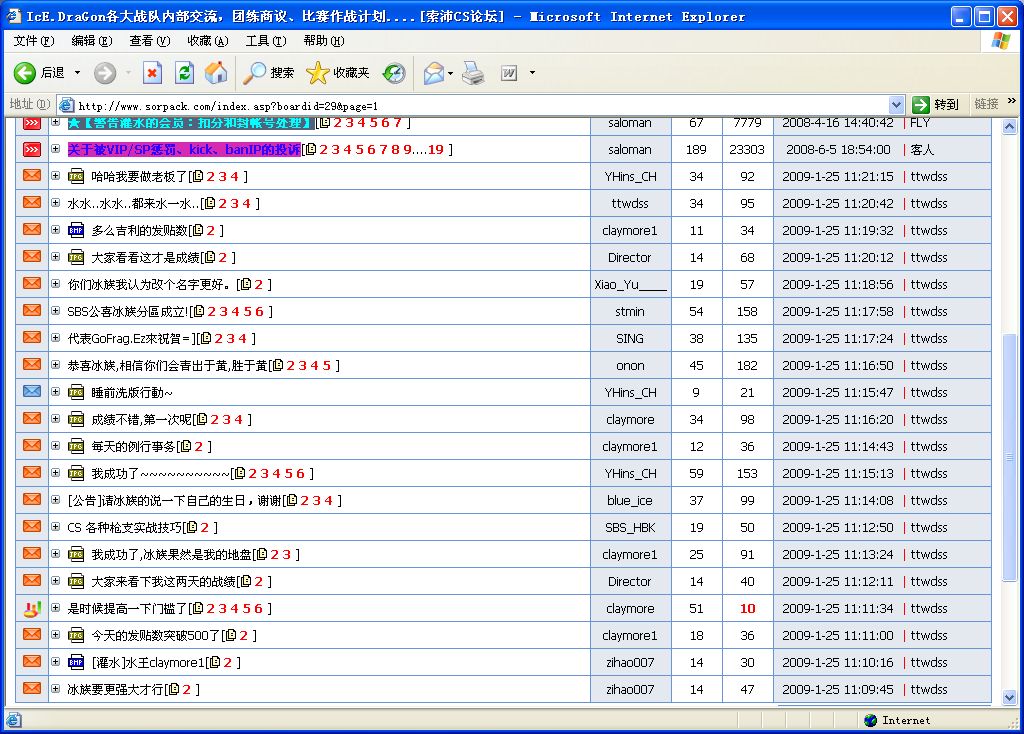The height and width of the screenshot is (734, 1024).
Task: Open thread 是时候提高一下门槛了
Action: coord(125,608)
